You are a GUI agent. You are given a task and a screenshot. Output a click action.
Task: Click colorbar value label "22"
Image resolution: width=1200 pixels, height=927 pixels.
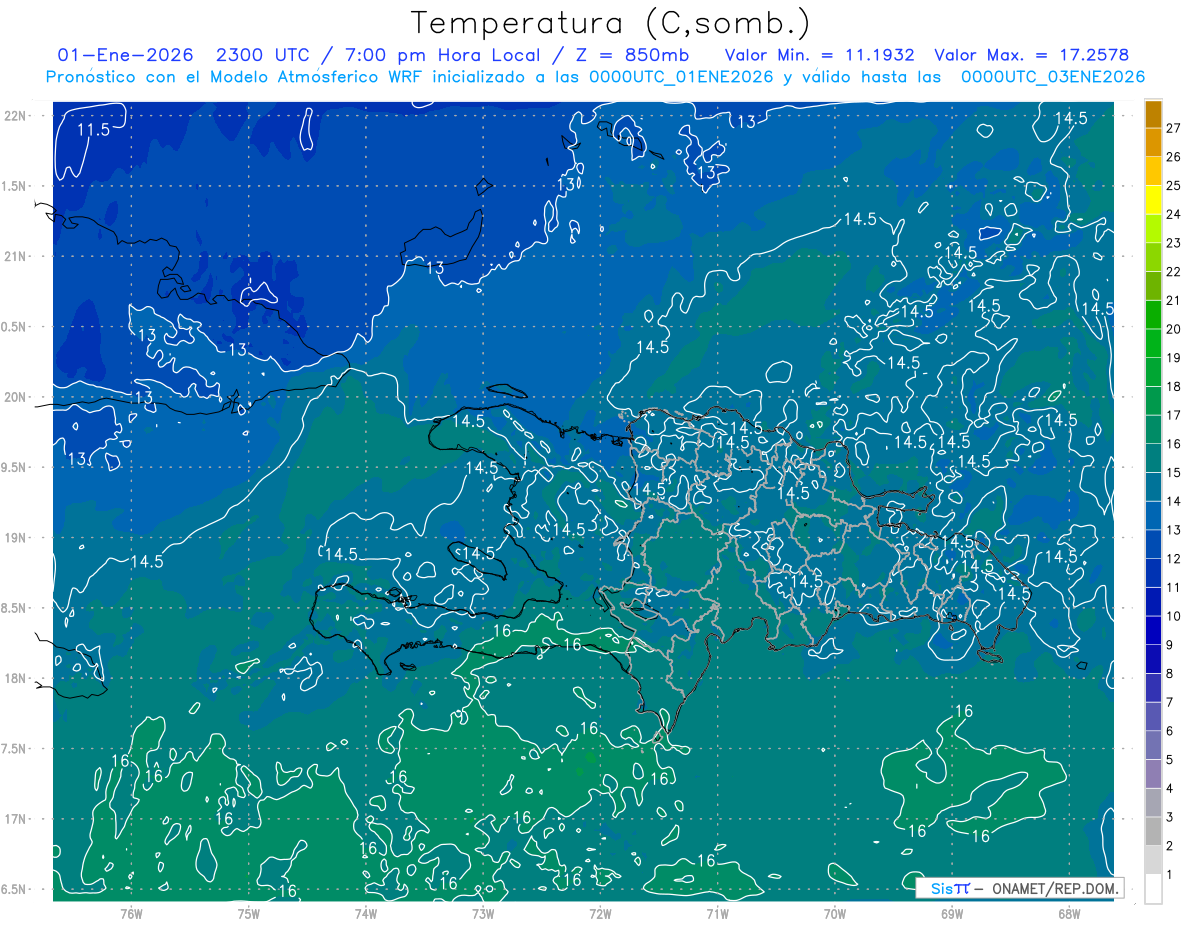1174,272
